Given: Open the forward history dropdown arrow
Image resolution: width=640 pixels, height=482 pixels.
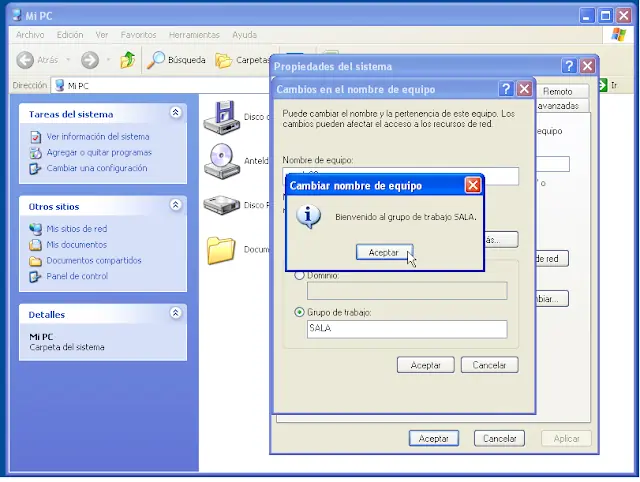Looking at the screenshot, I should [108, 60].
